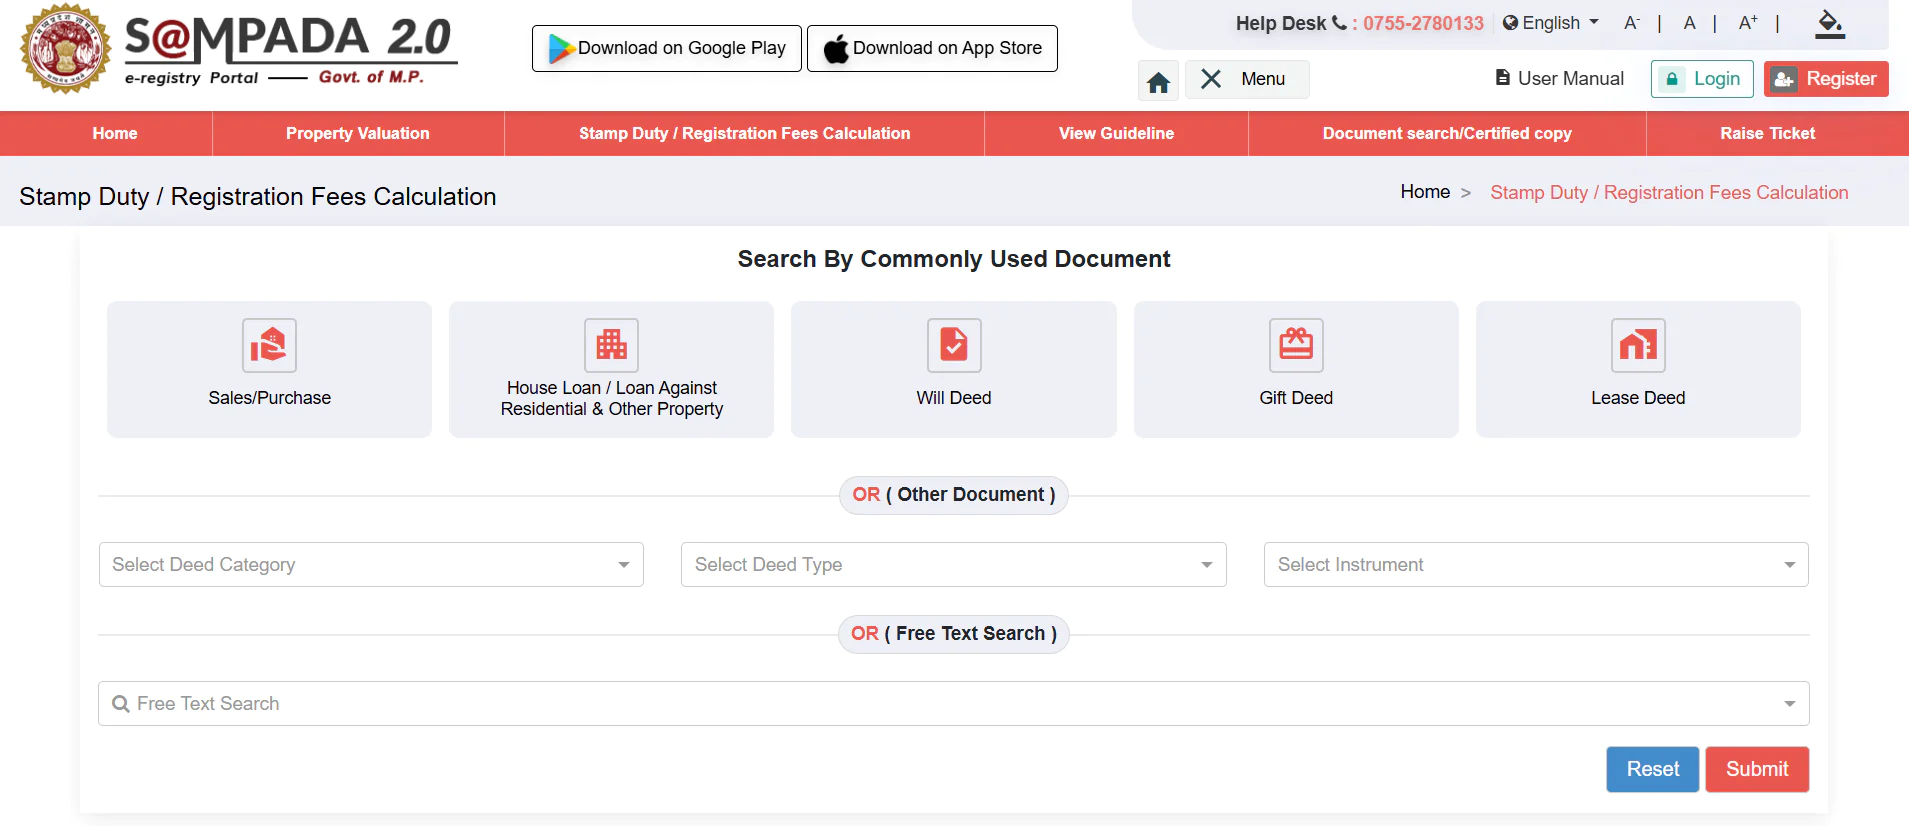This screenshot has height=826, width=1909.
Task: Click the red Submit button
Action: point(1757,769)
